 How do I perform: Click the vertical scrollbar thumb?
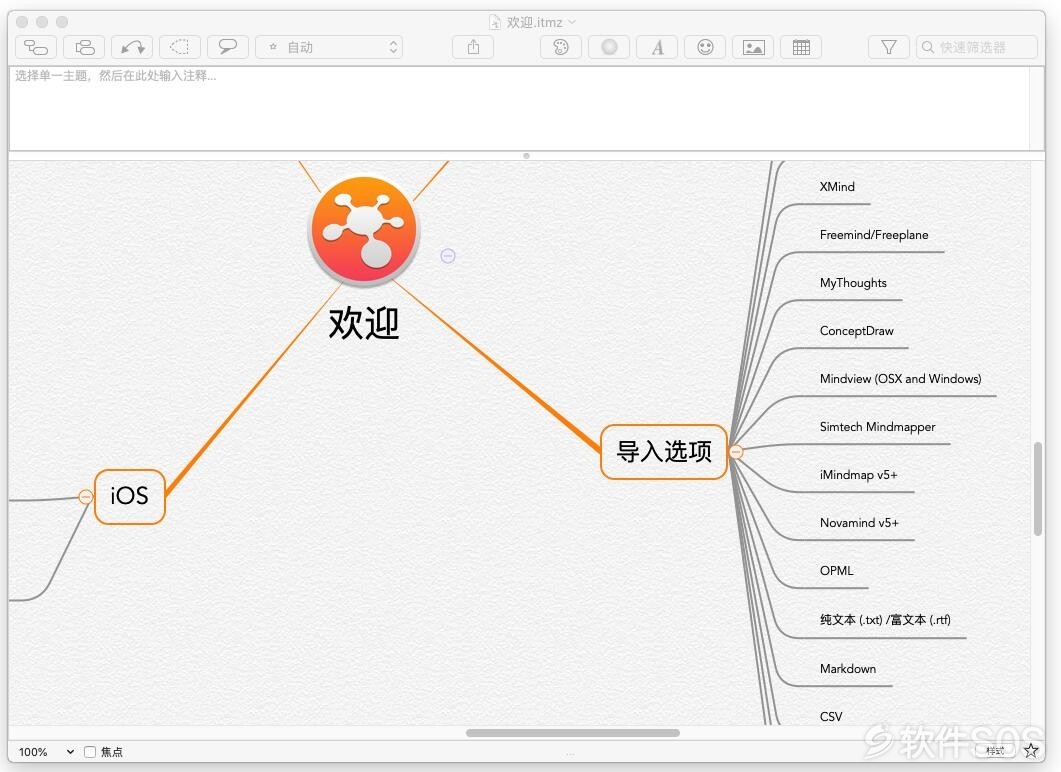click(1037, 489)
